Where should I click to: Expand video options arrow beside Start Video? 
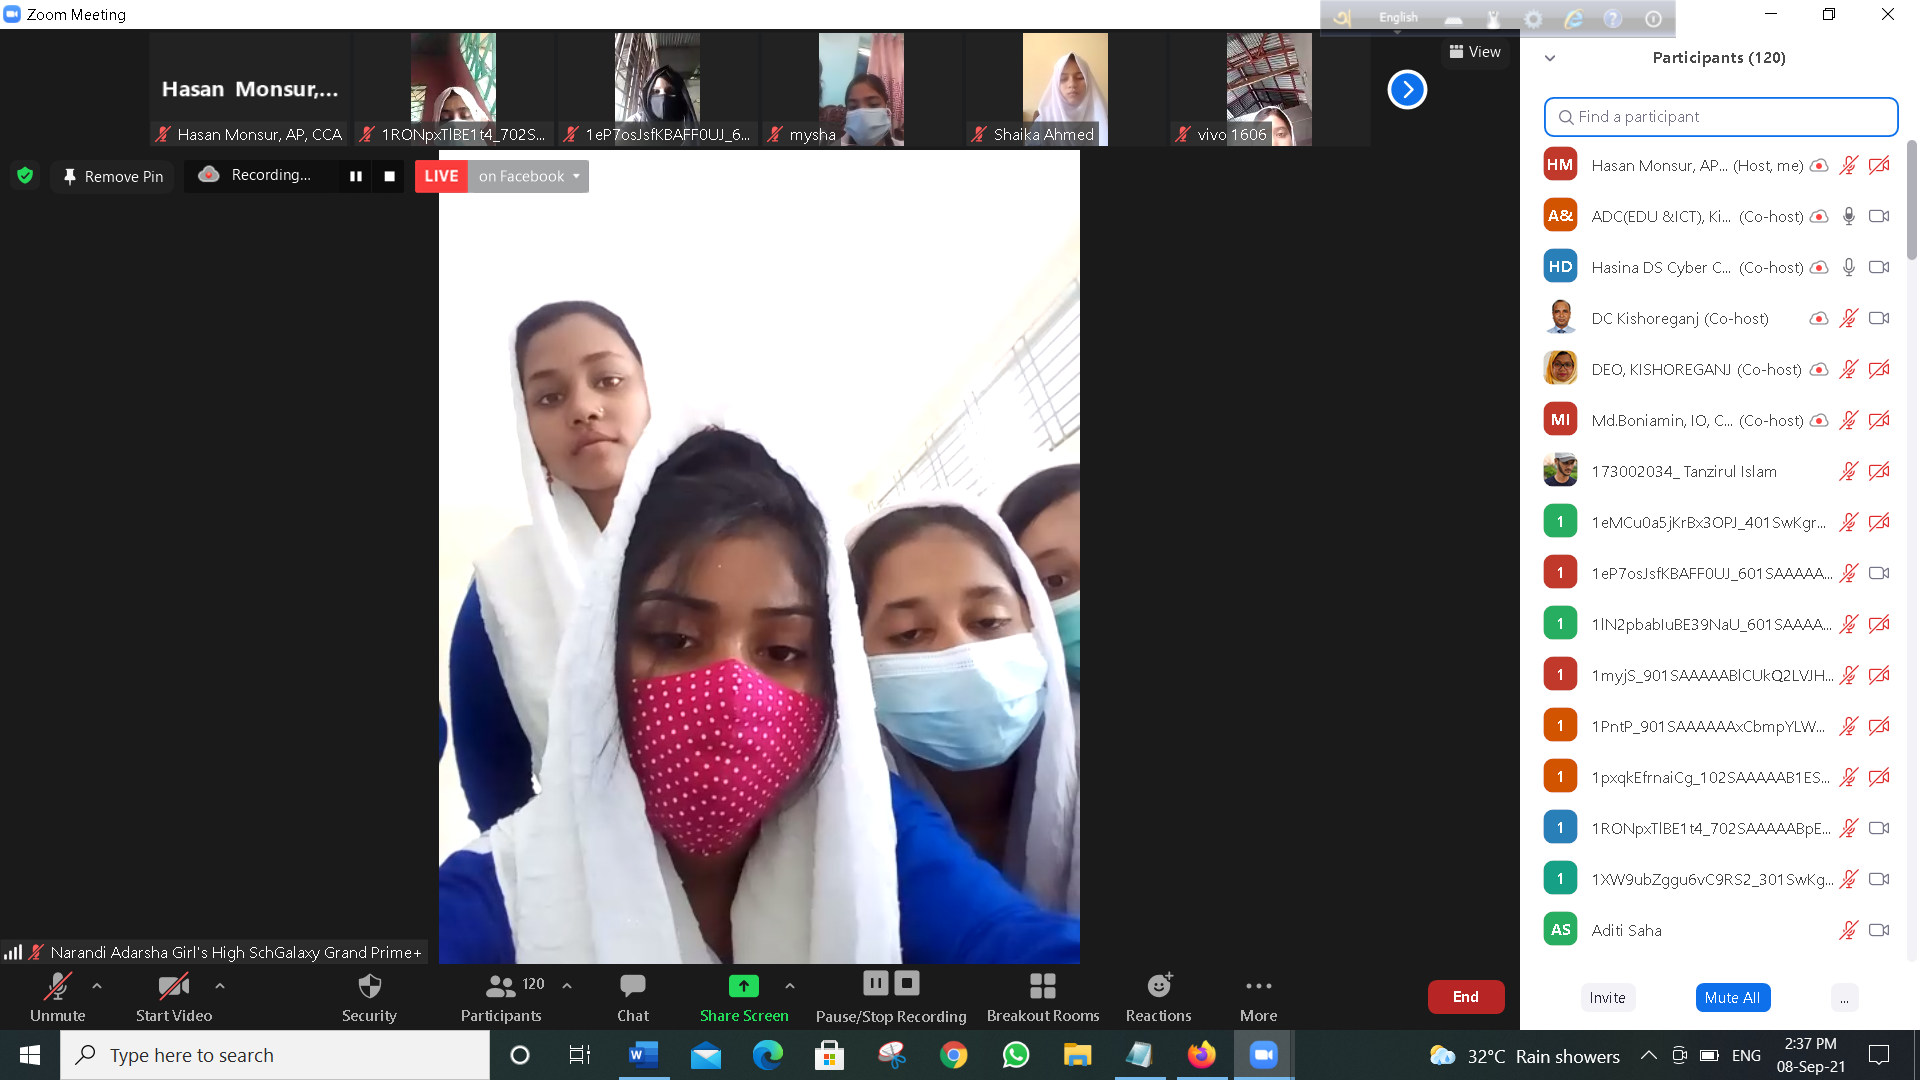220,986
